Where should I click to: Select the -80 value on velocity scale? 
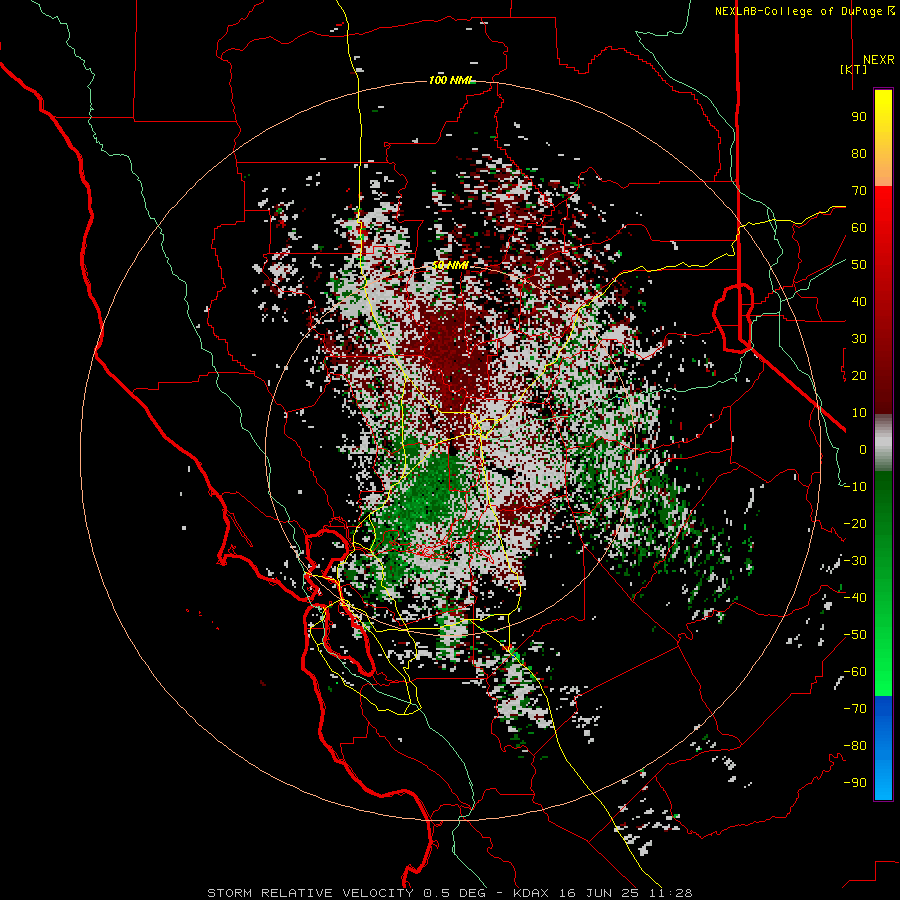point(855,746)
